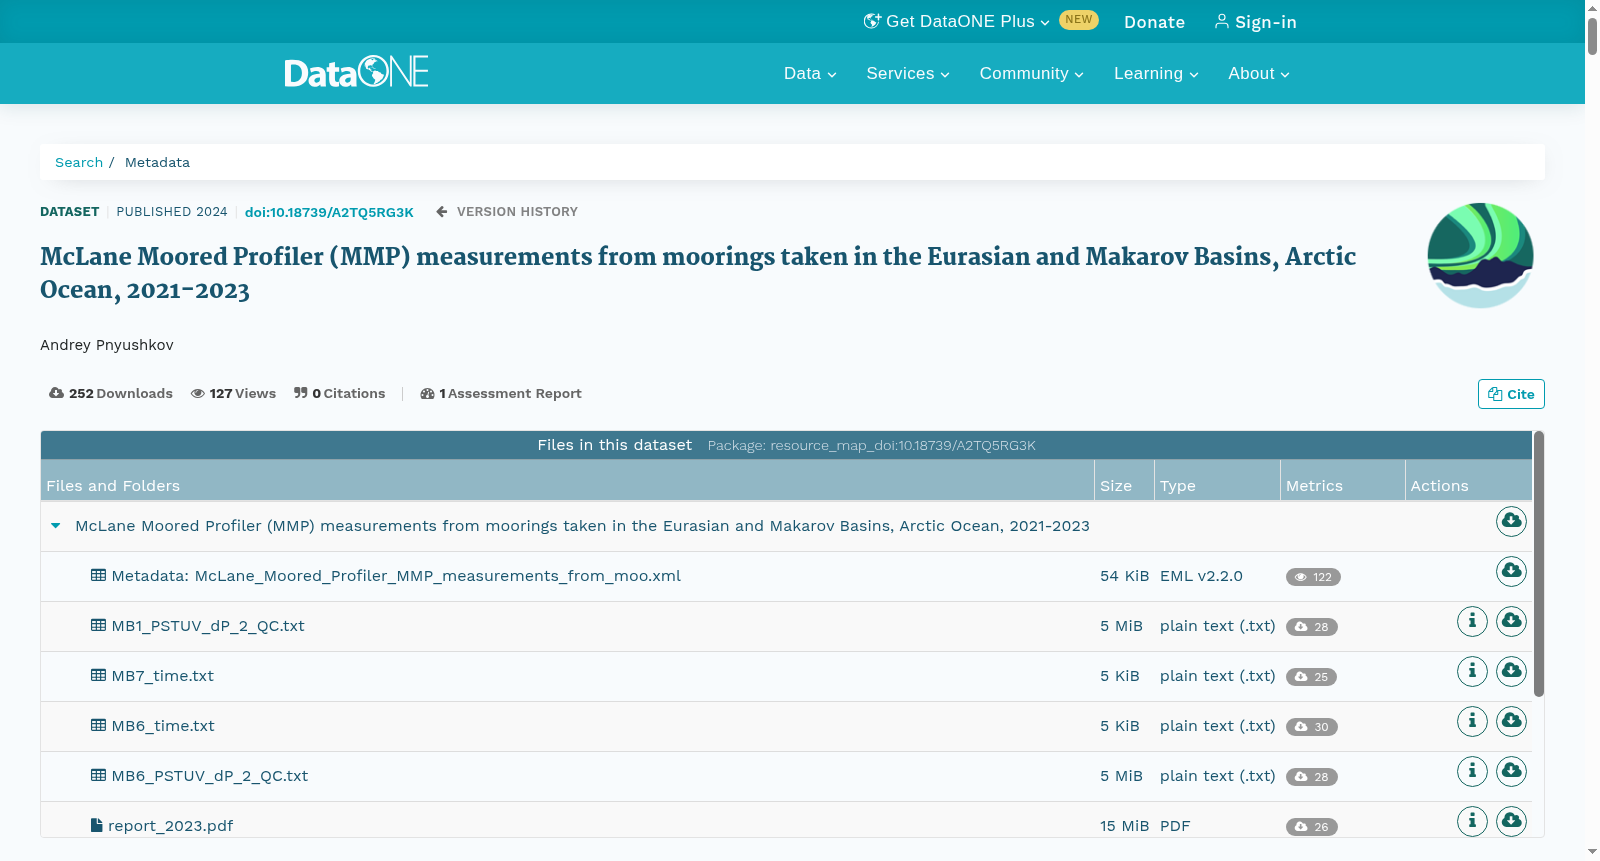1600x861 pixels.
Task: Click the page scrollbar down arrow
Action: (x=1592, y=852)
